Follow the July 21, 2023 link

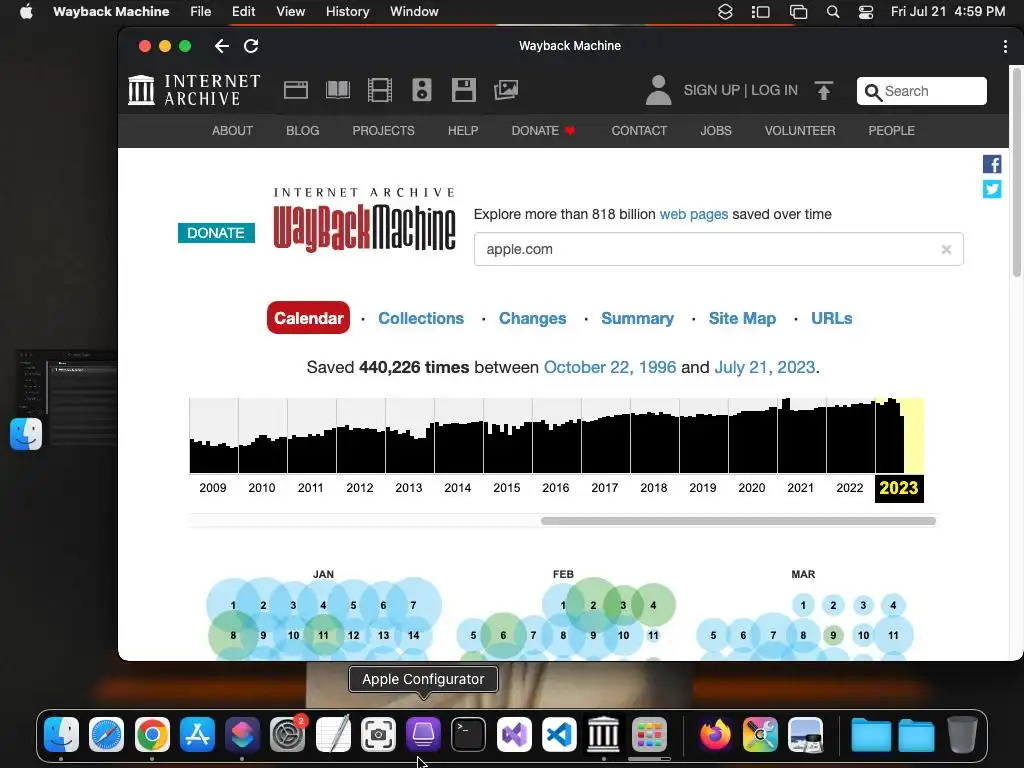tap(765, 367)
